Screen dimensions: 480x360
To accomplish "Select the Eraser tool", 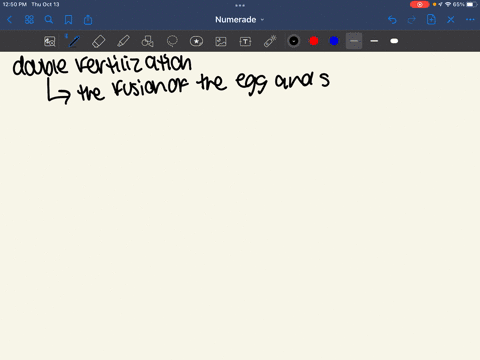I will click(98, 41).
